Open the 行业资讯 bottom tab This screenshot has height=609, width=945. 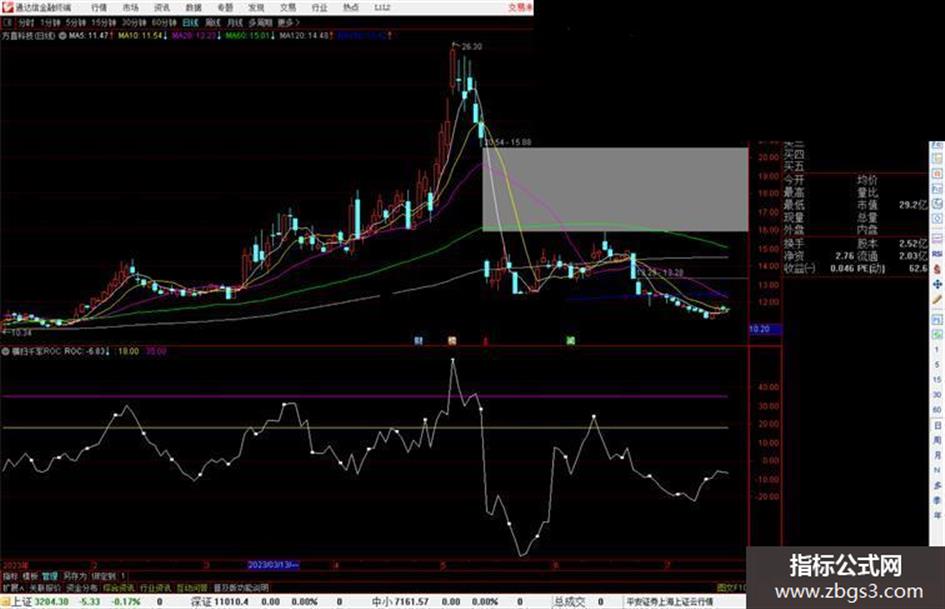coord(155,587)
